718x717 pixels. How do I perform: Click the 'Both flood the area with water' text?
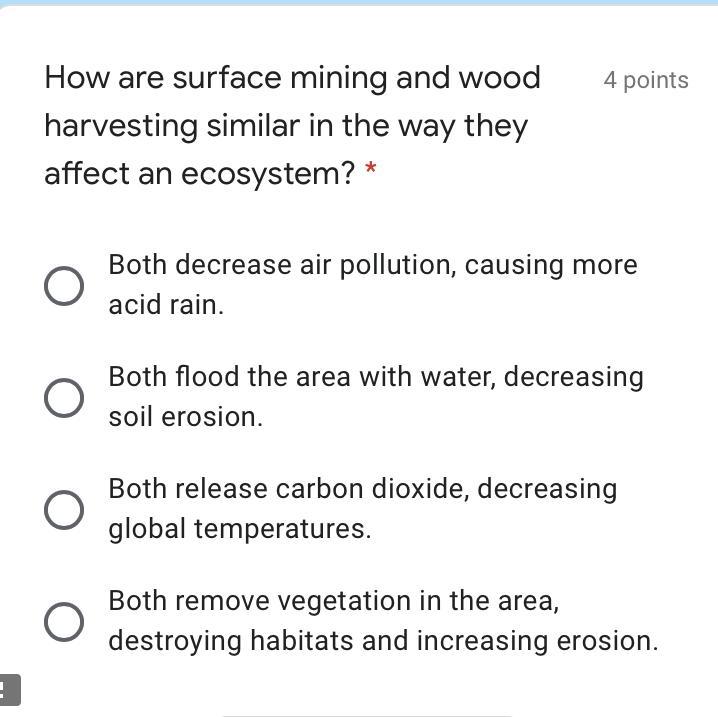click(375, 377)
